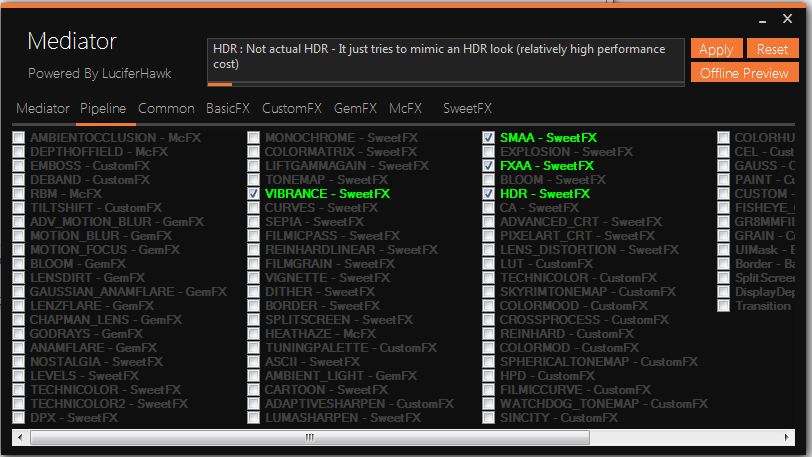Image resolution: width=812 pixels, height=457 pixels.
Task: Enable AMBIENTOCCLUSION - McFX checkbox
Action: click(19, 138)
